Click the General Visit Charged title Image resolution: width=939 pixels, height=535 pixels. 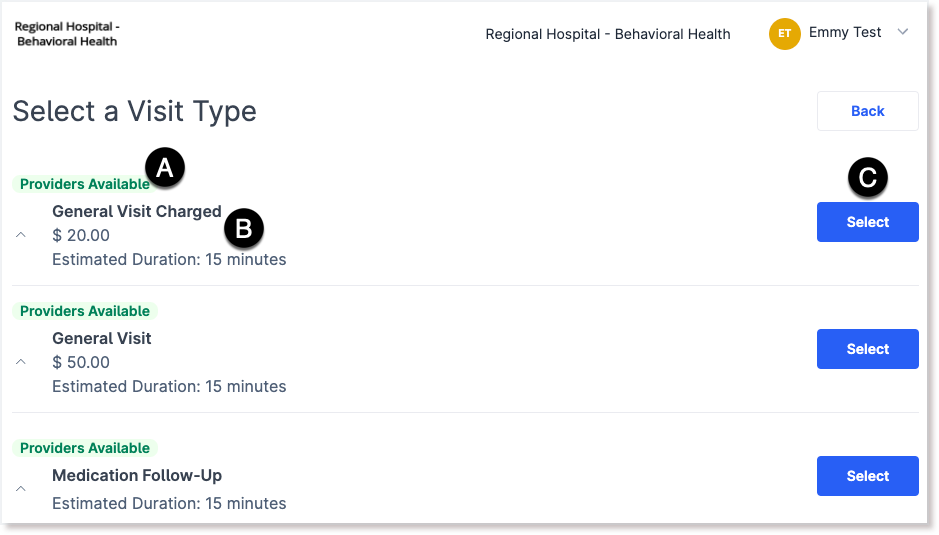point(137,211)
